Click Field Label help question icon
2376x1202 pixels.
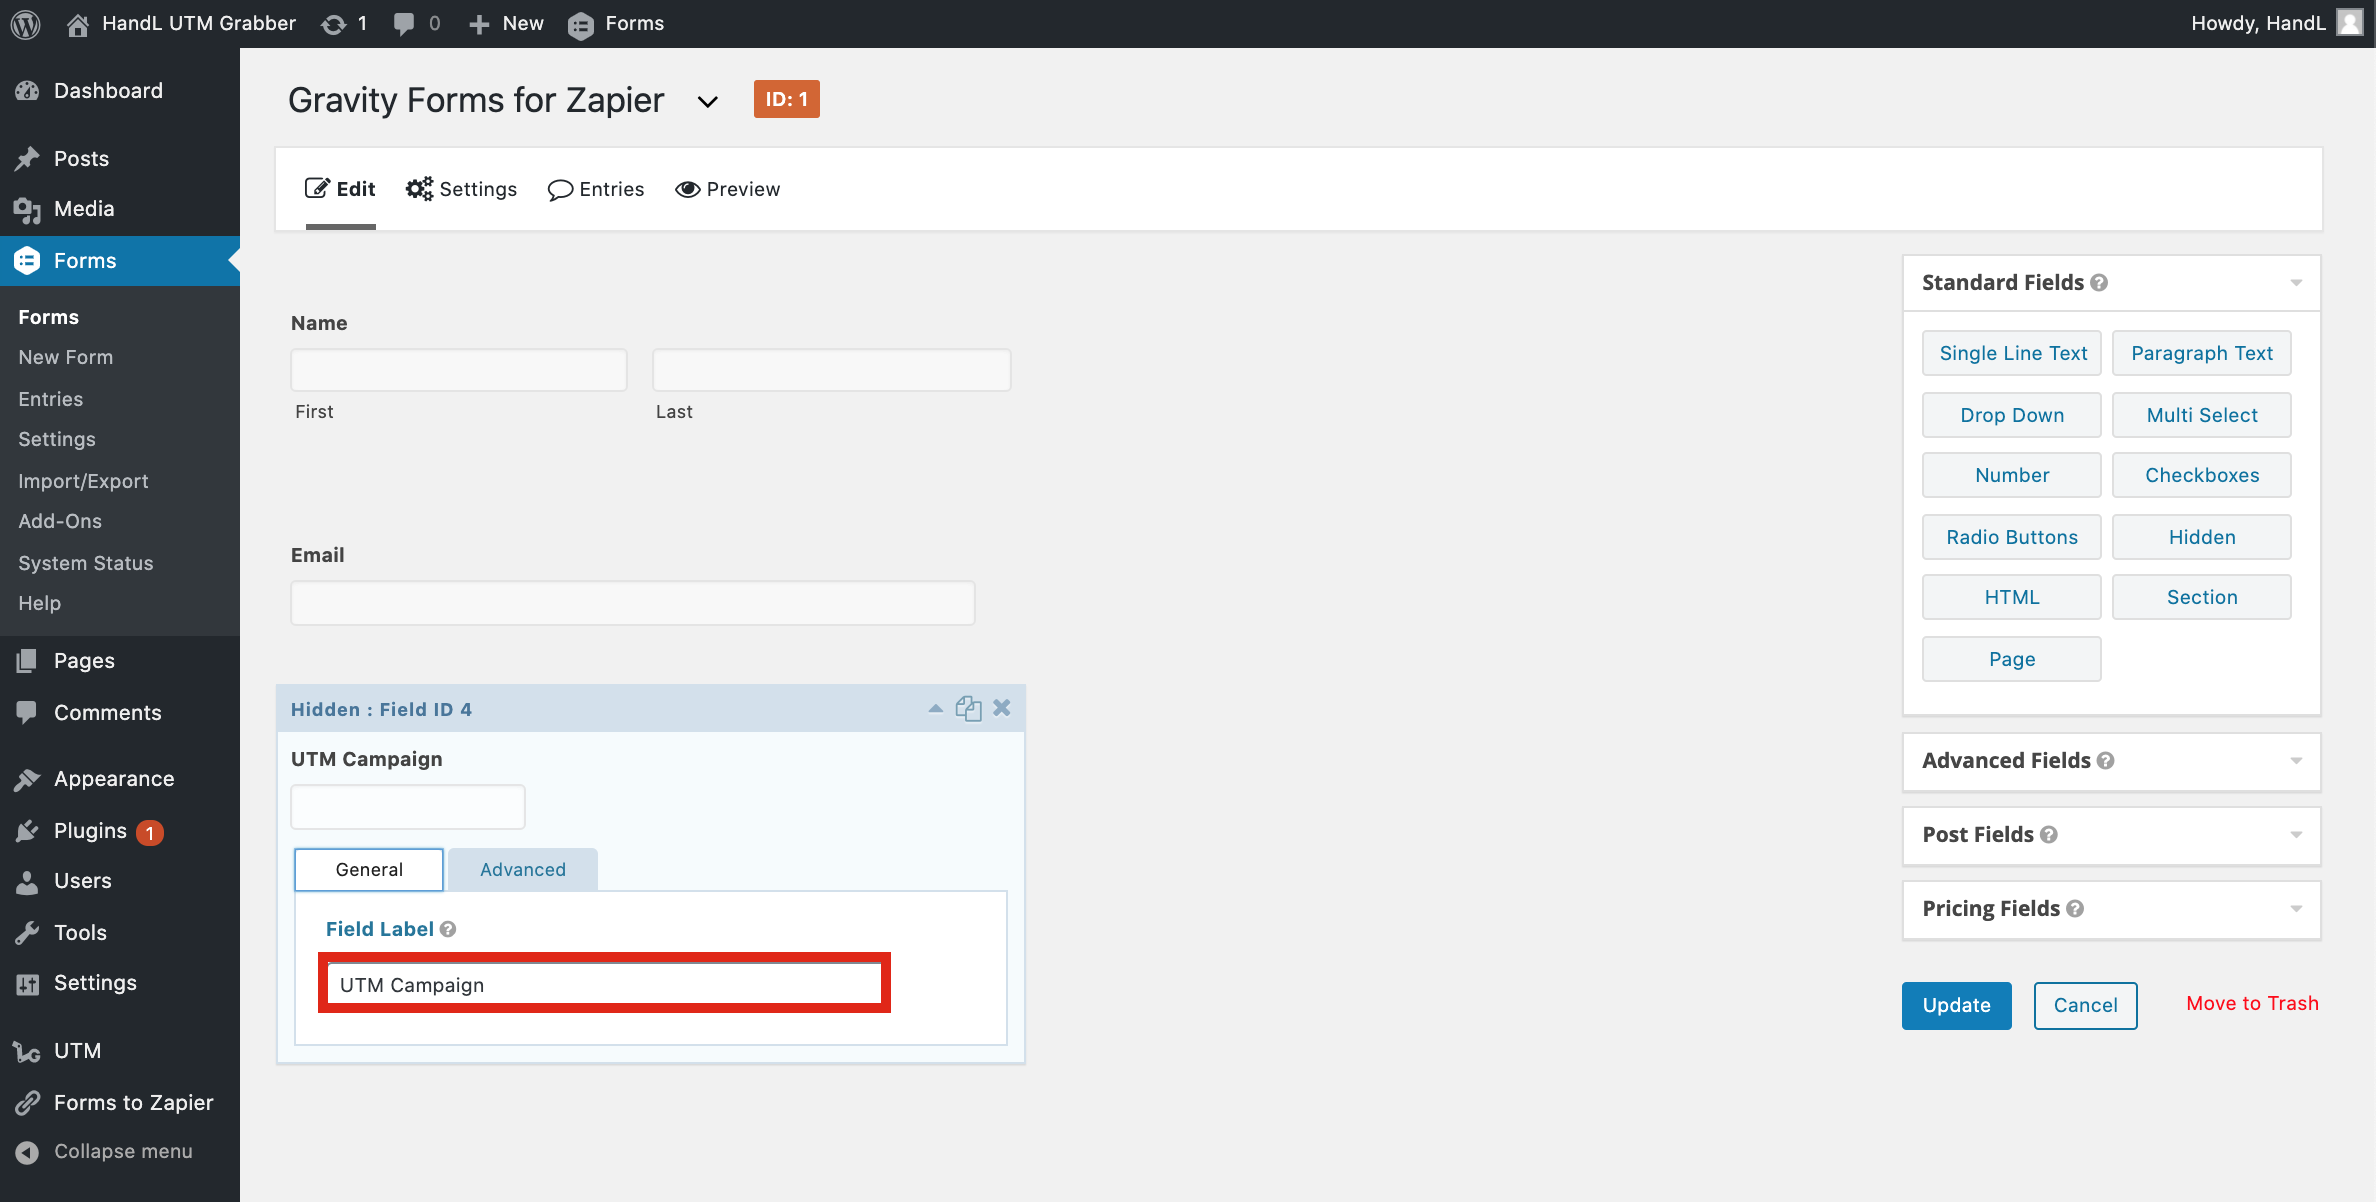[x=448, y=929]
